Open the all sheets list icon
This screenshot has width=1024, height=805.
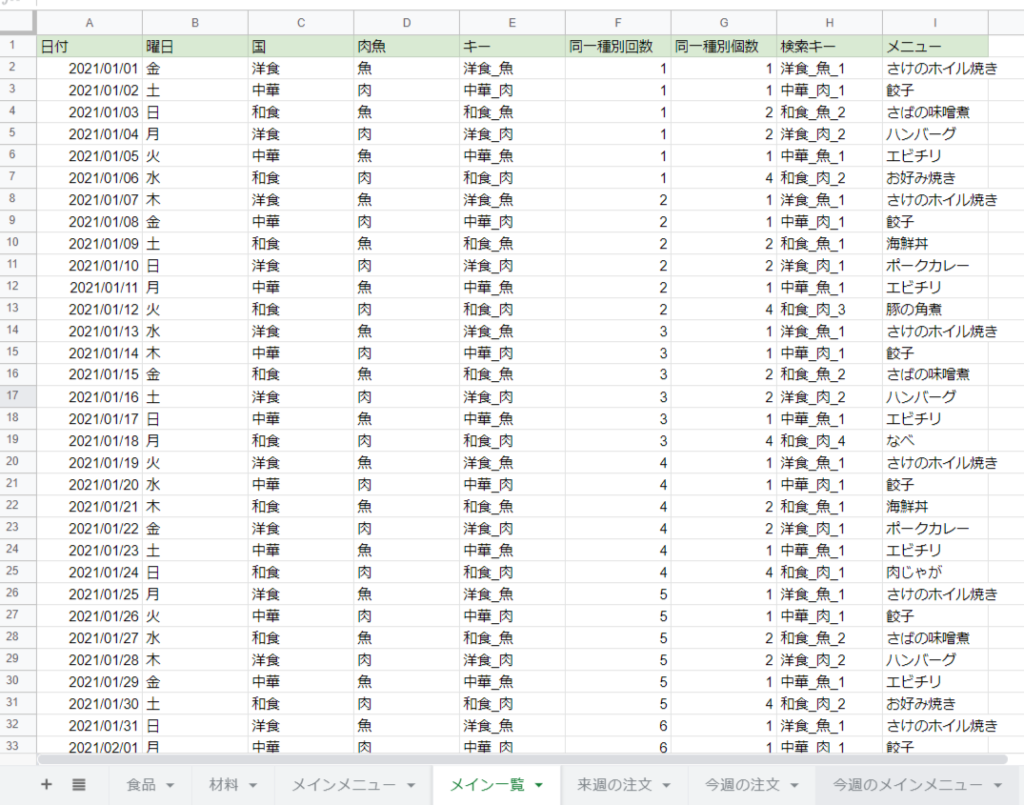tap(79, 785)
